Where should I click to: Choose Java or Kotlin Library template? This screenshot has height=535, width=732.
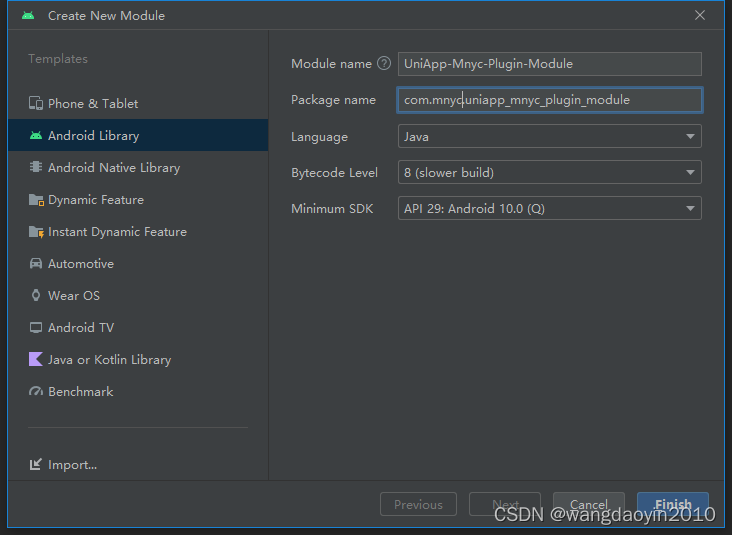click(x=138, y=359)
